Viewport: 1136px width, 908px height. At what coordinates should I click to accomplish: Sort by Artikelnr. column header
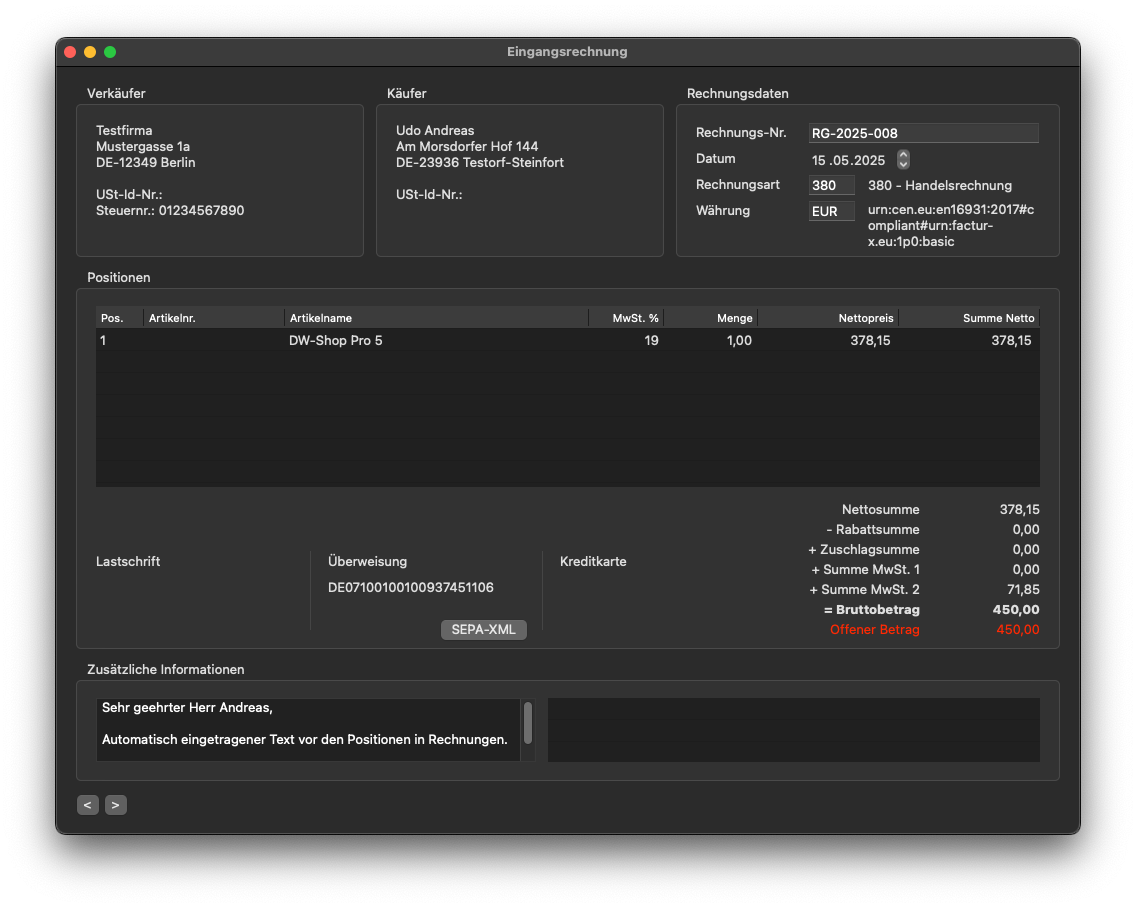pos(214,318)
